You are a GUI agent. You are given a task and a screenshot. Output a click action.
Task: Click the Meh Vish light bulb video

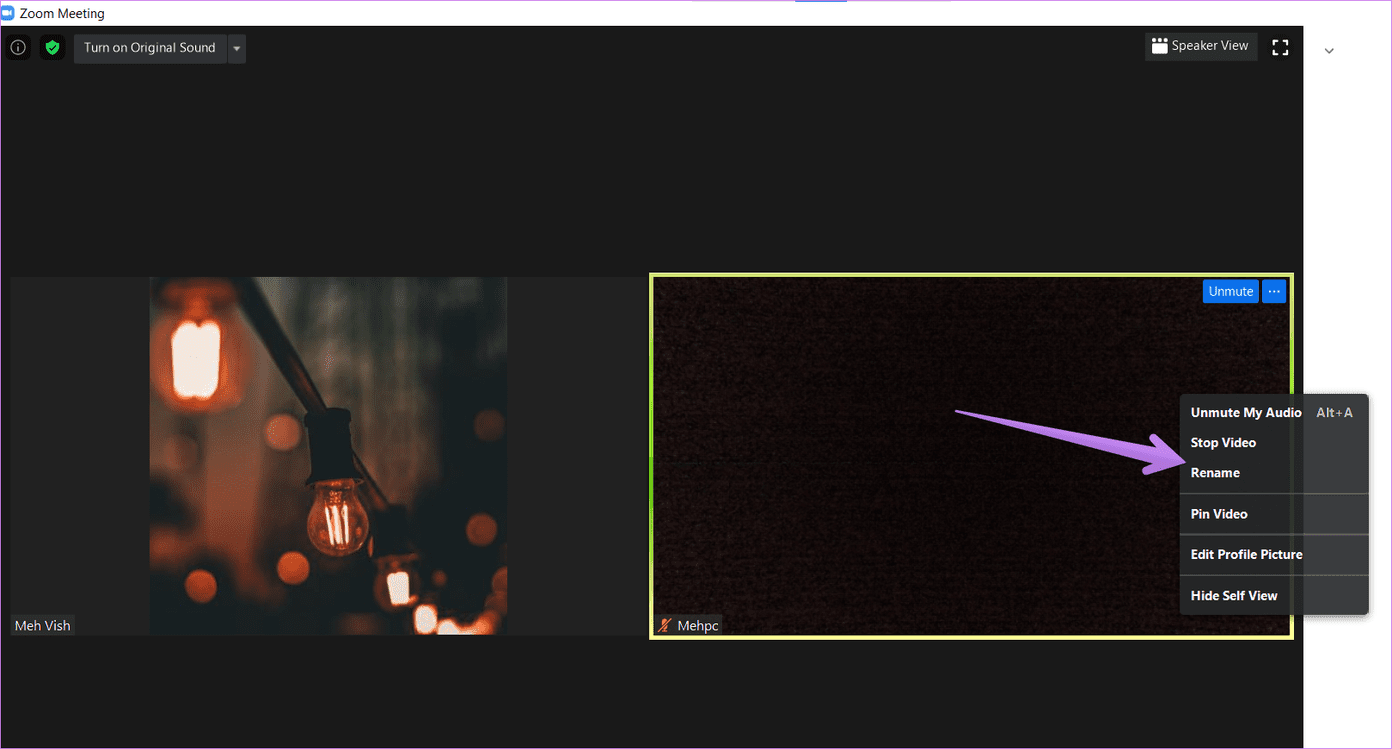click(328, 455)
